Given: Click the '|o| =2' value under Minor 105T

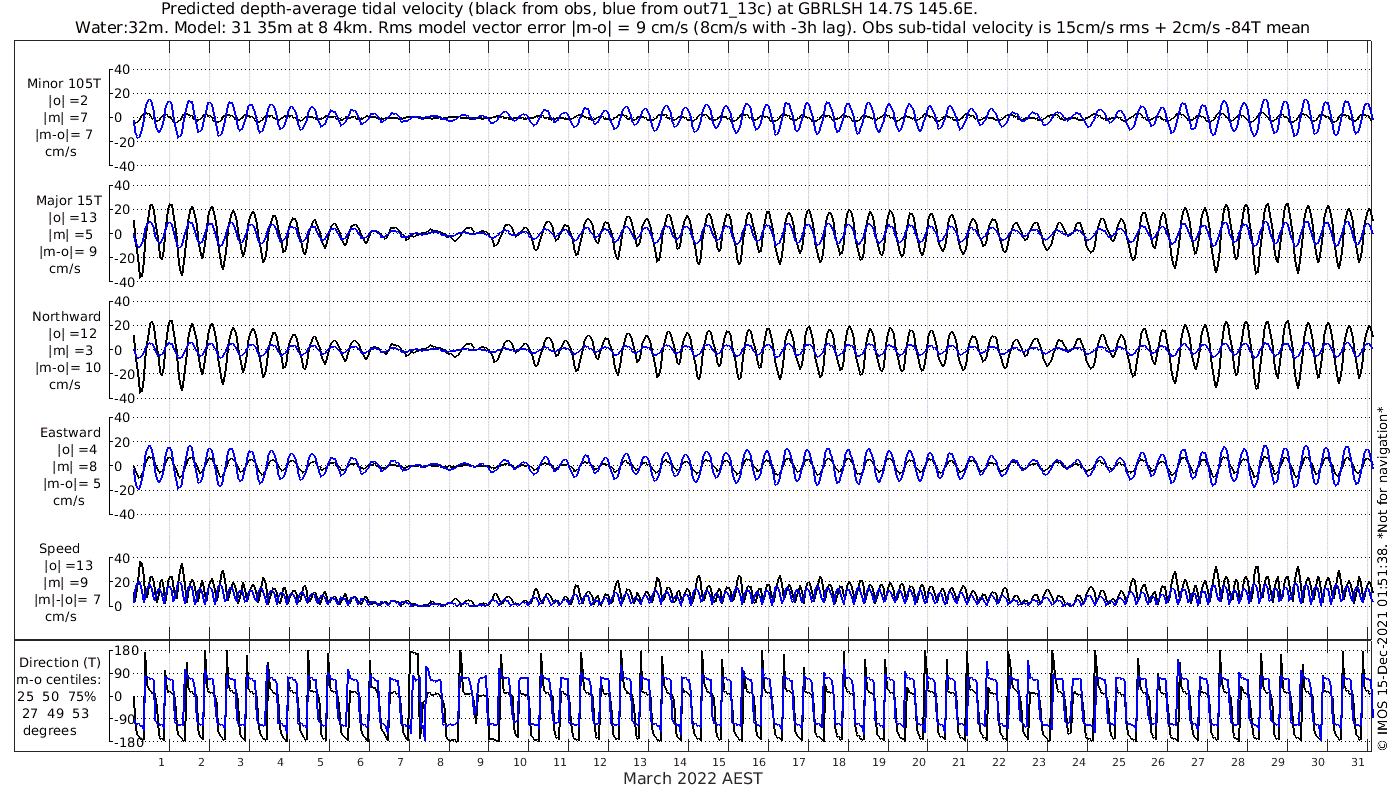Looking at the screenshot, I should tap(70, 101).
